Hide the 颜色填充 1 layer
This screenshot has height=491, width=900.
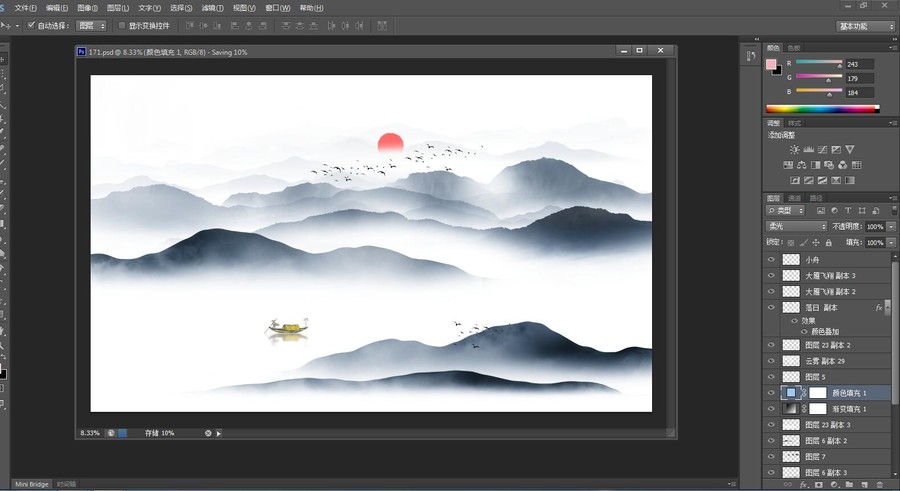(x=771, y=393)
